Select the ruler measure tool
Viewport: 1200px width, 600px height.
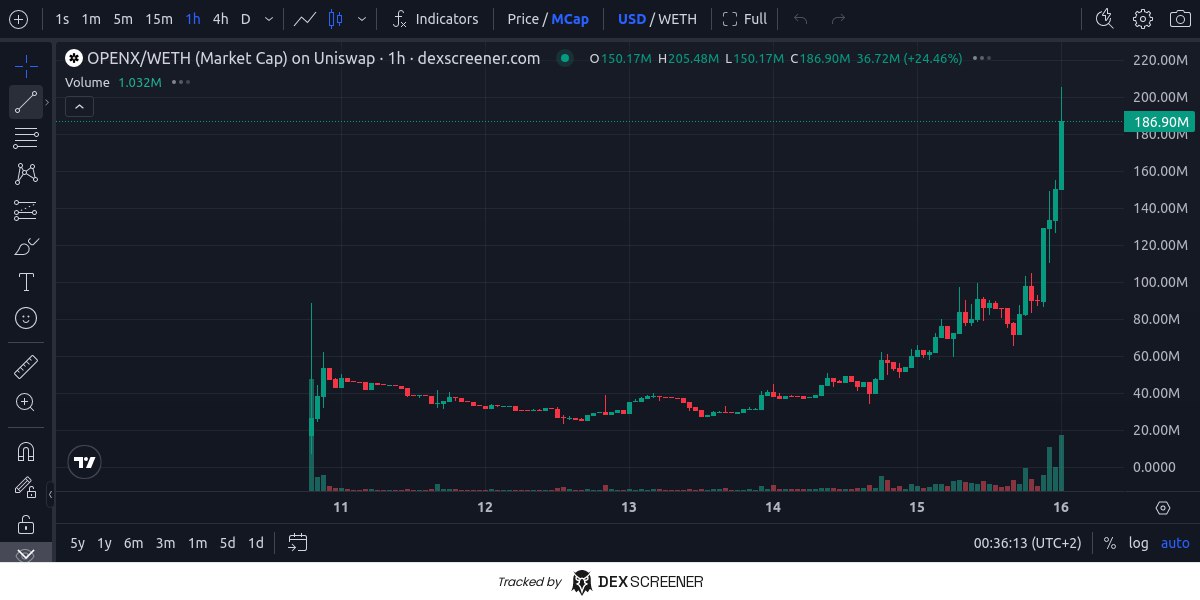[26, 366]
